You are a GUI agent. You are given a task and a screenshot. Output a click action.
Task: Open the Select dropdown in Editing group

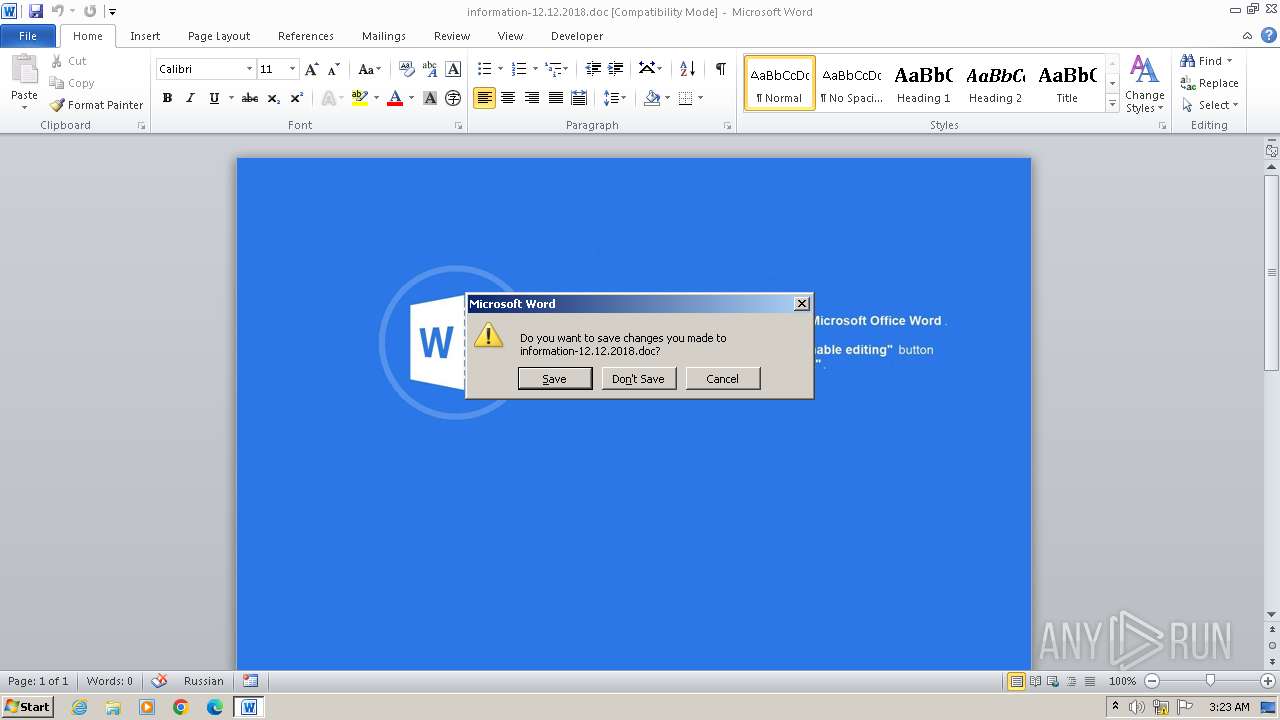pos(1210,105)
